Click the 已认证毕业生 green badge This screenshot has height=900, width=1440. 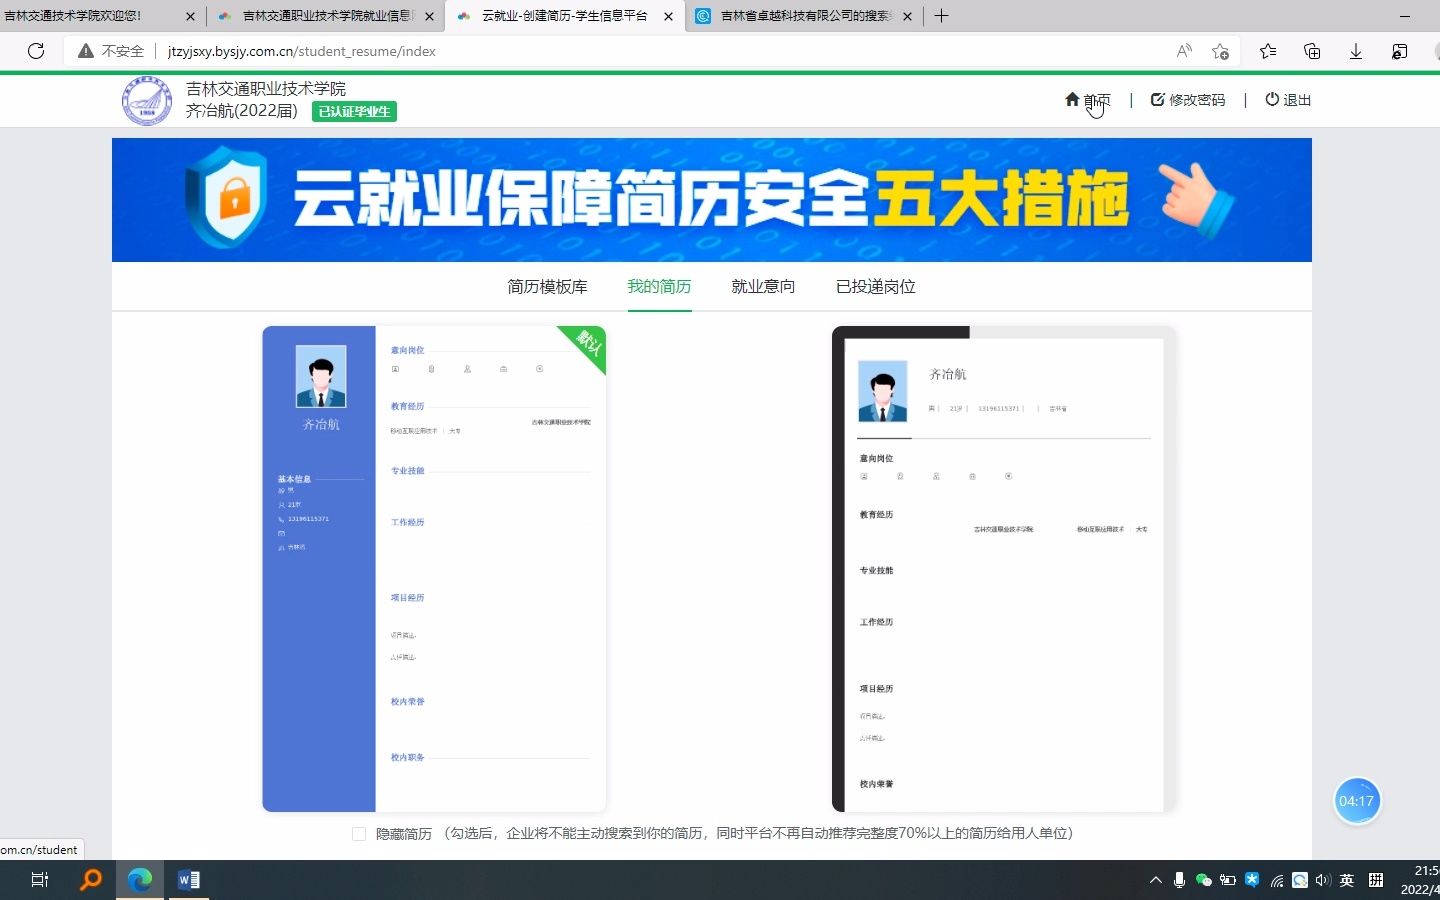point(354,112)
